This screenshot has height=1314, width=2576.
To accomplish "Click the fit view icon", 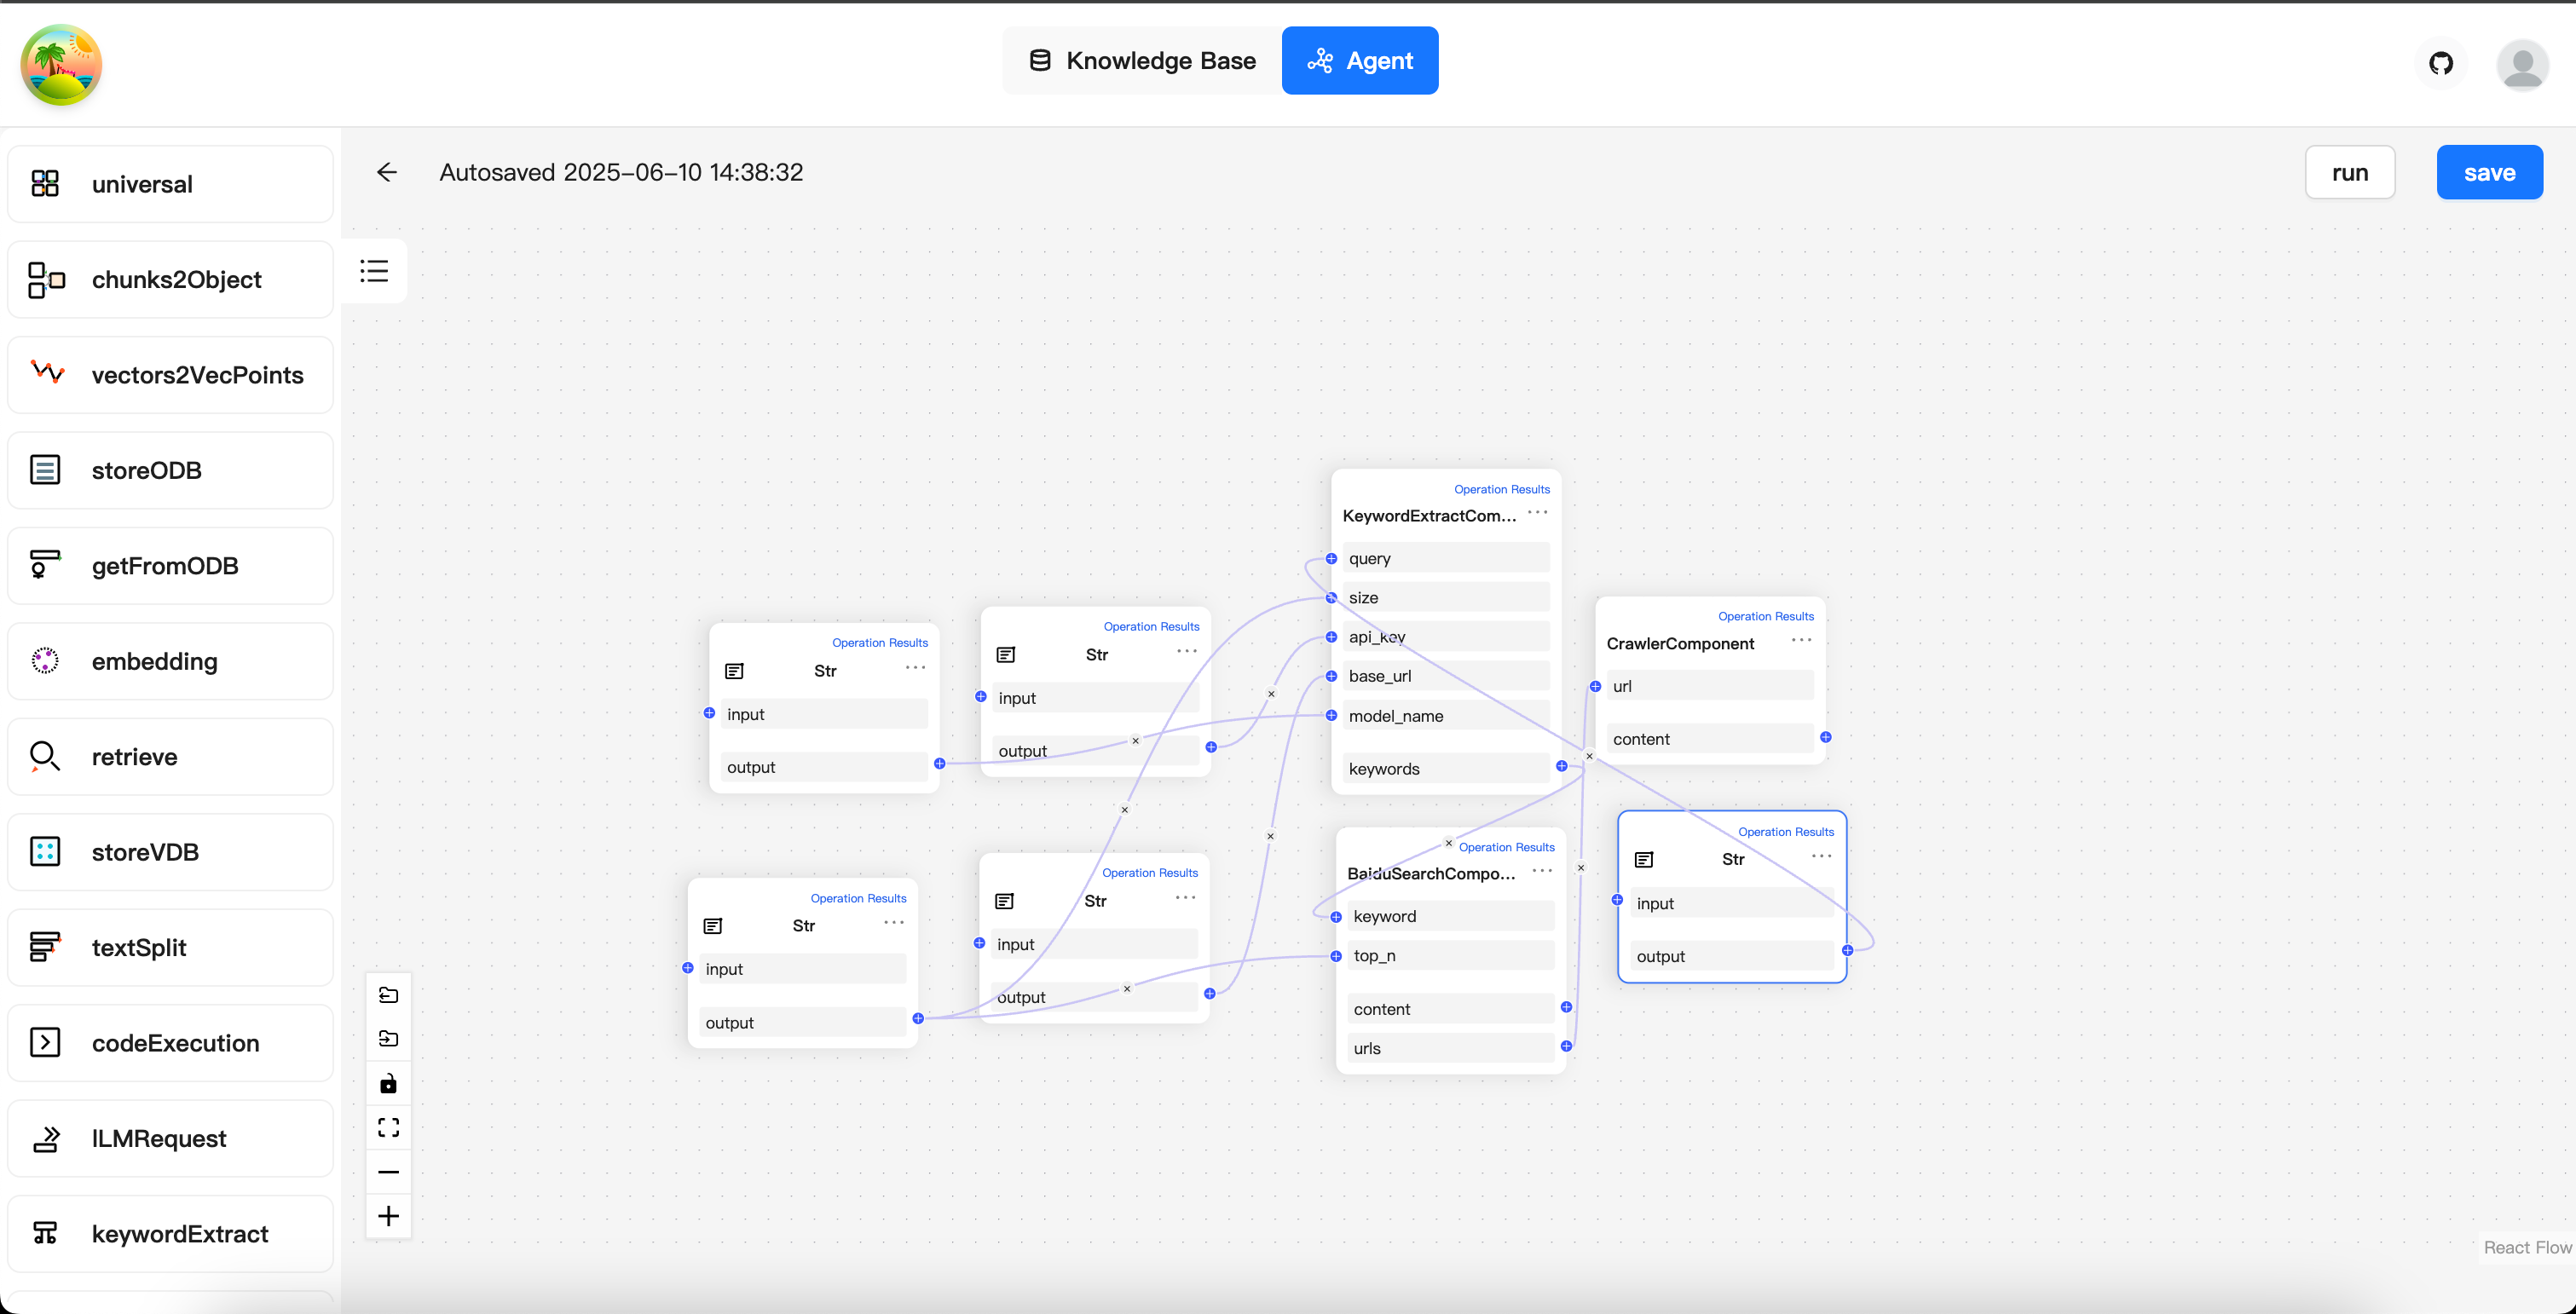I will (389, 1127).
